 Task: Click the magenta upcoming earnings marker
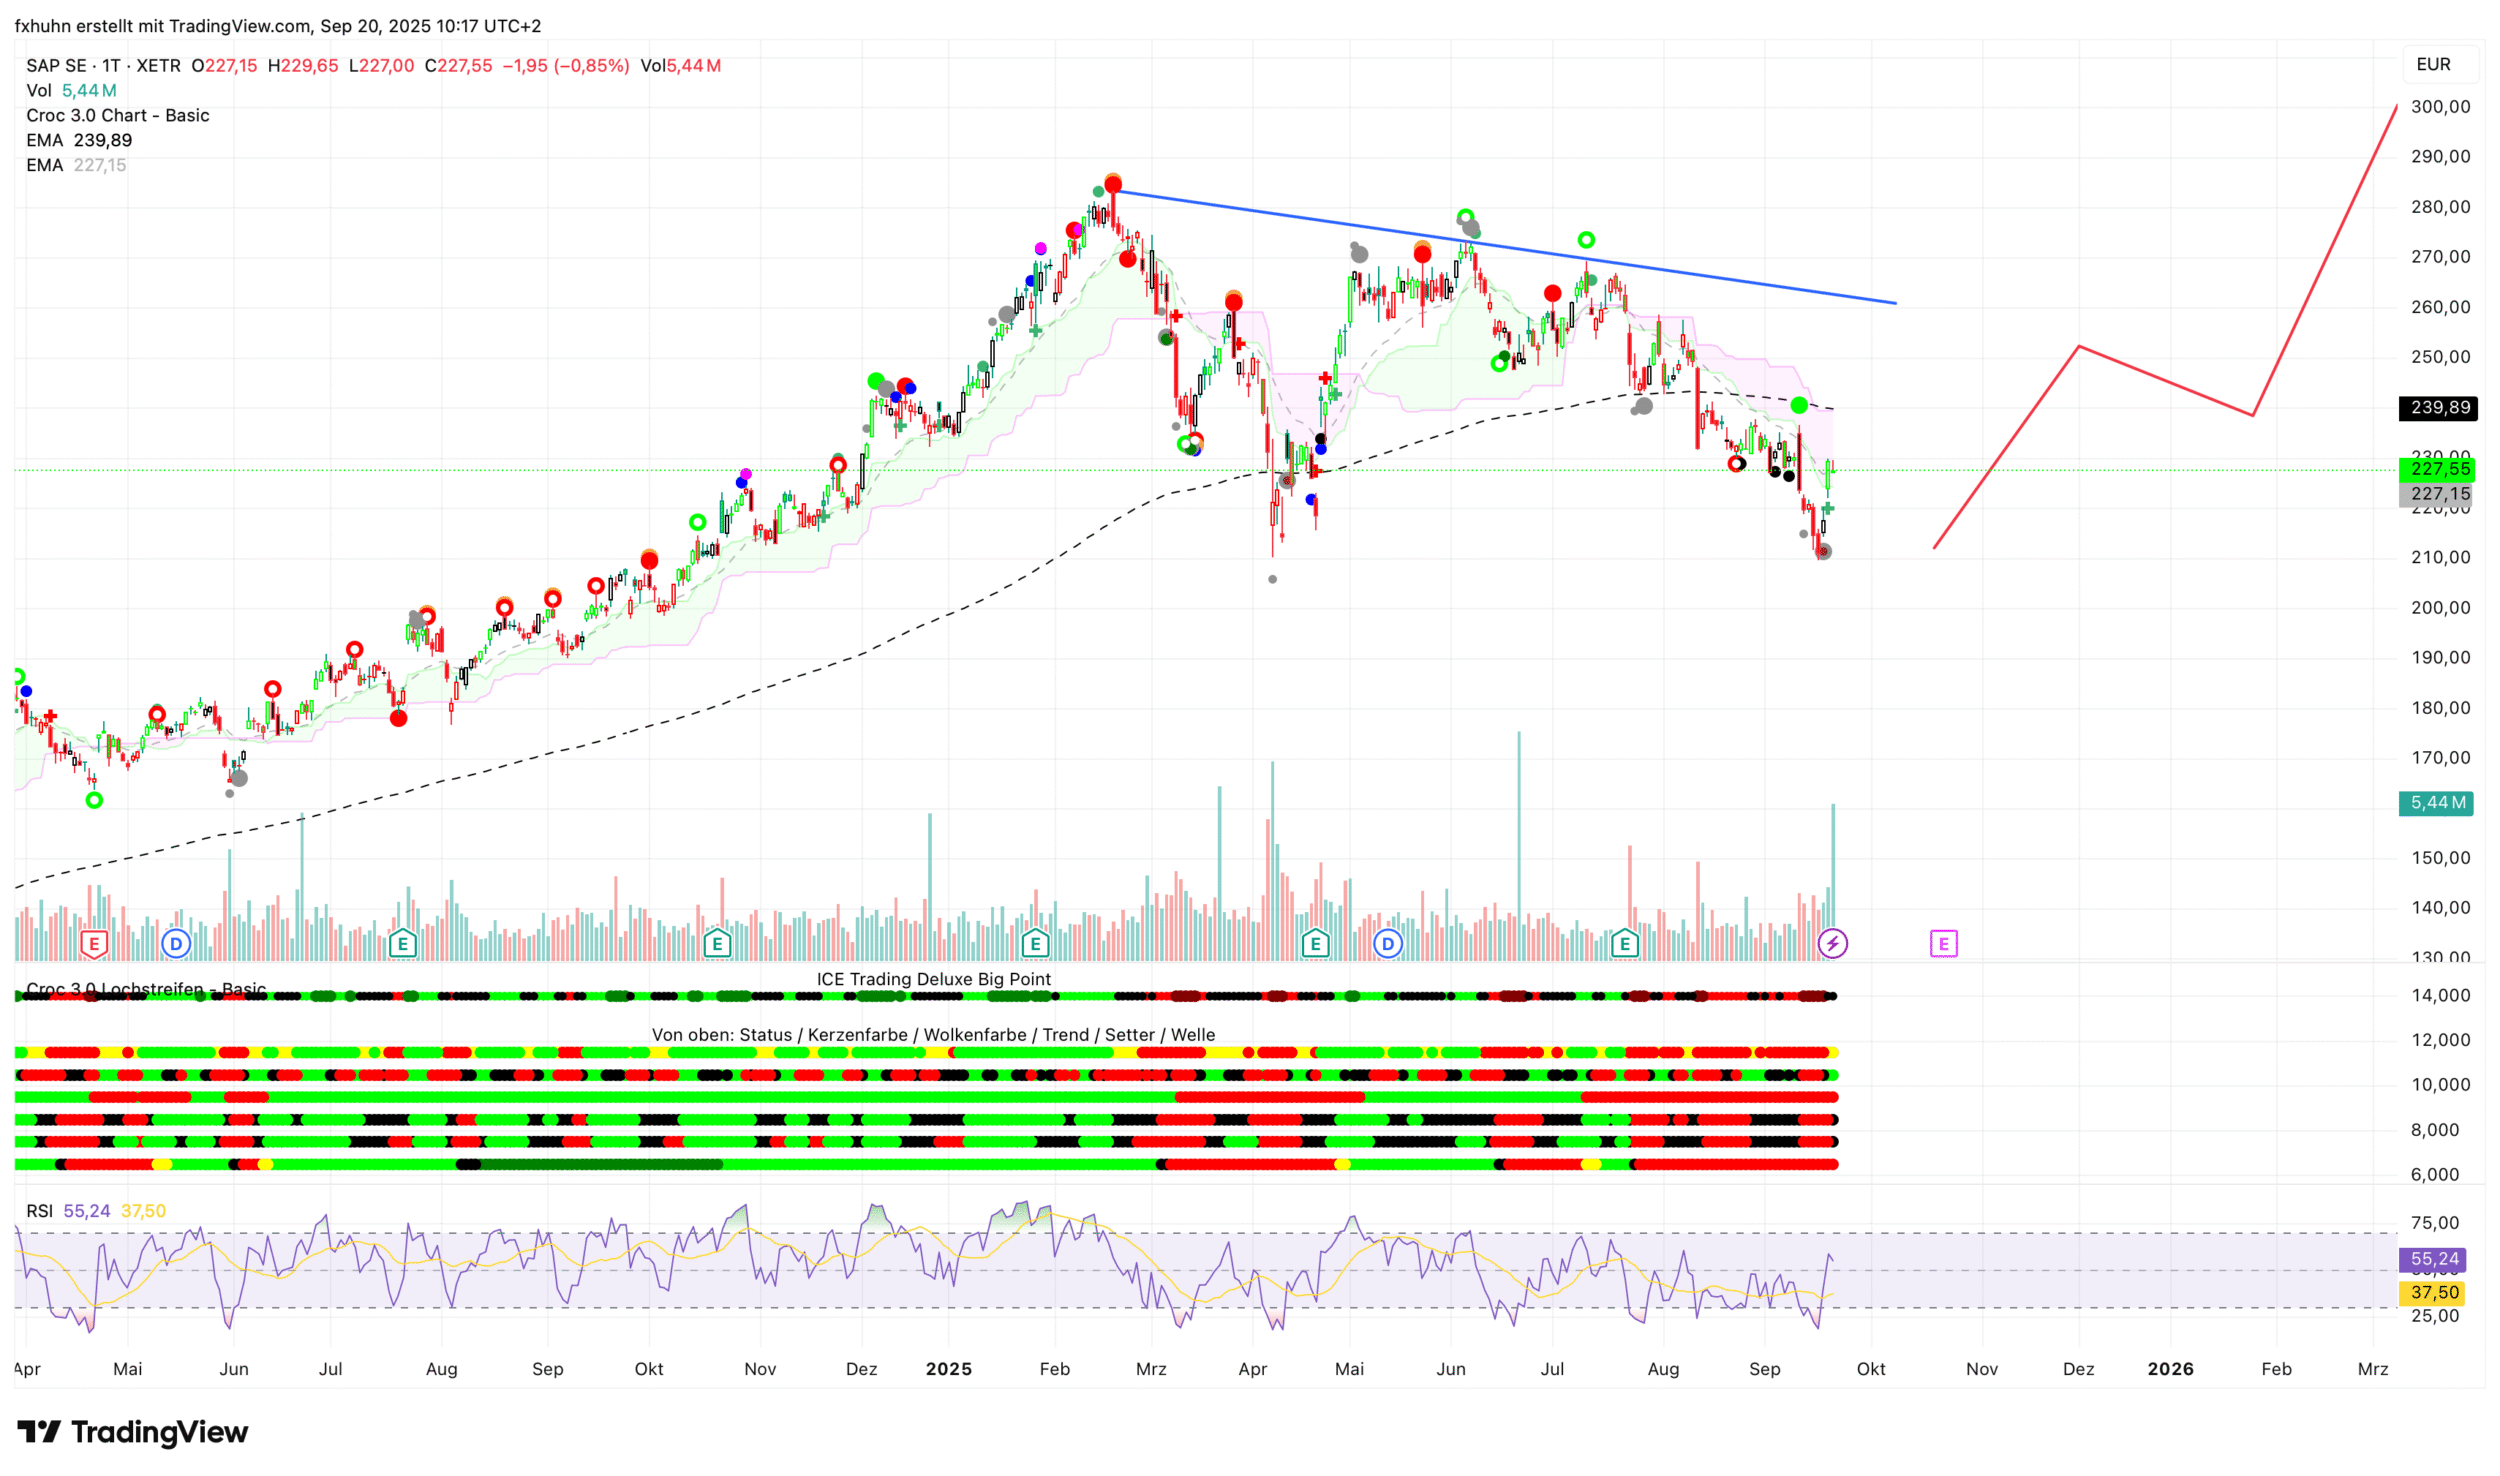[x=1943, y=944]
